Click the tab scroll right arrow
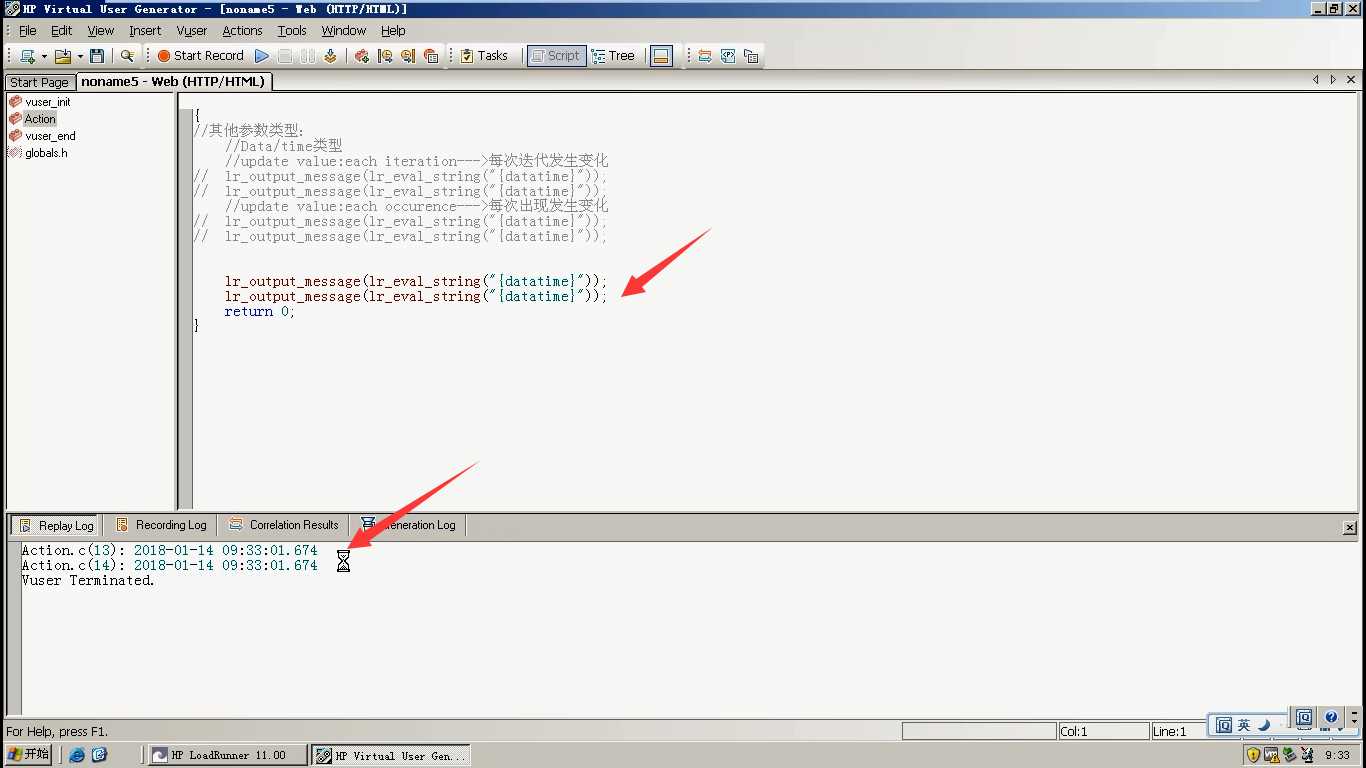The height and width of the screenshot is (768, 1366). (1333, 80)
